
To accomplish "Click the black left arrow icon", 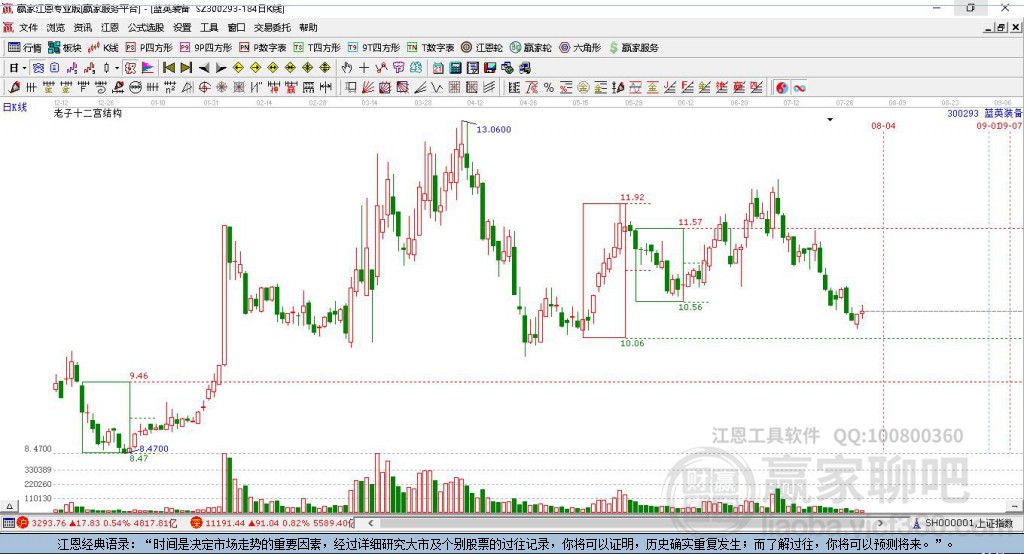I will [204, 68].
